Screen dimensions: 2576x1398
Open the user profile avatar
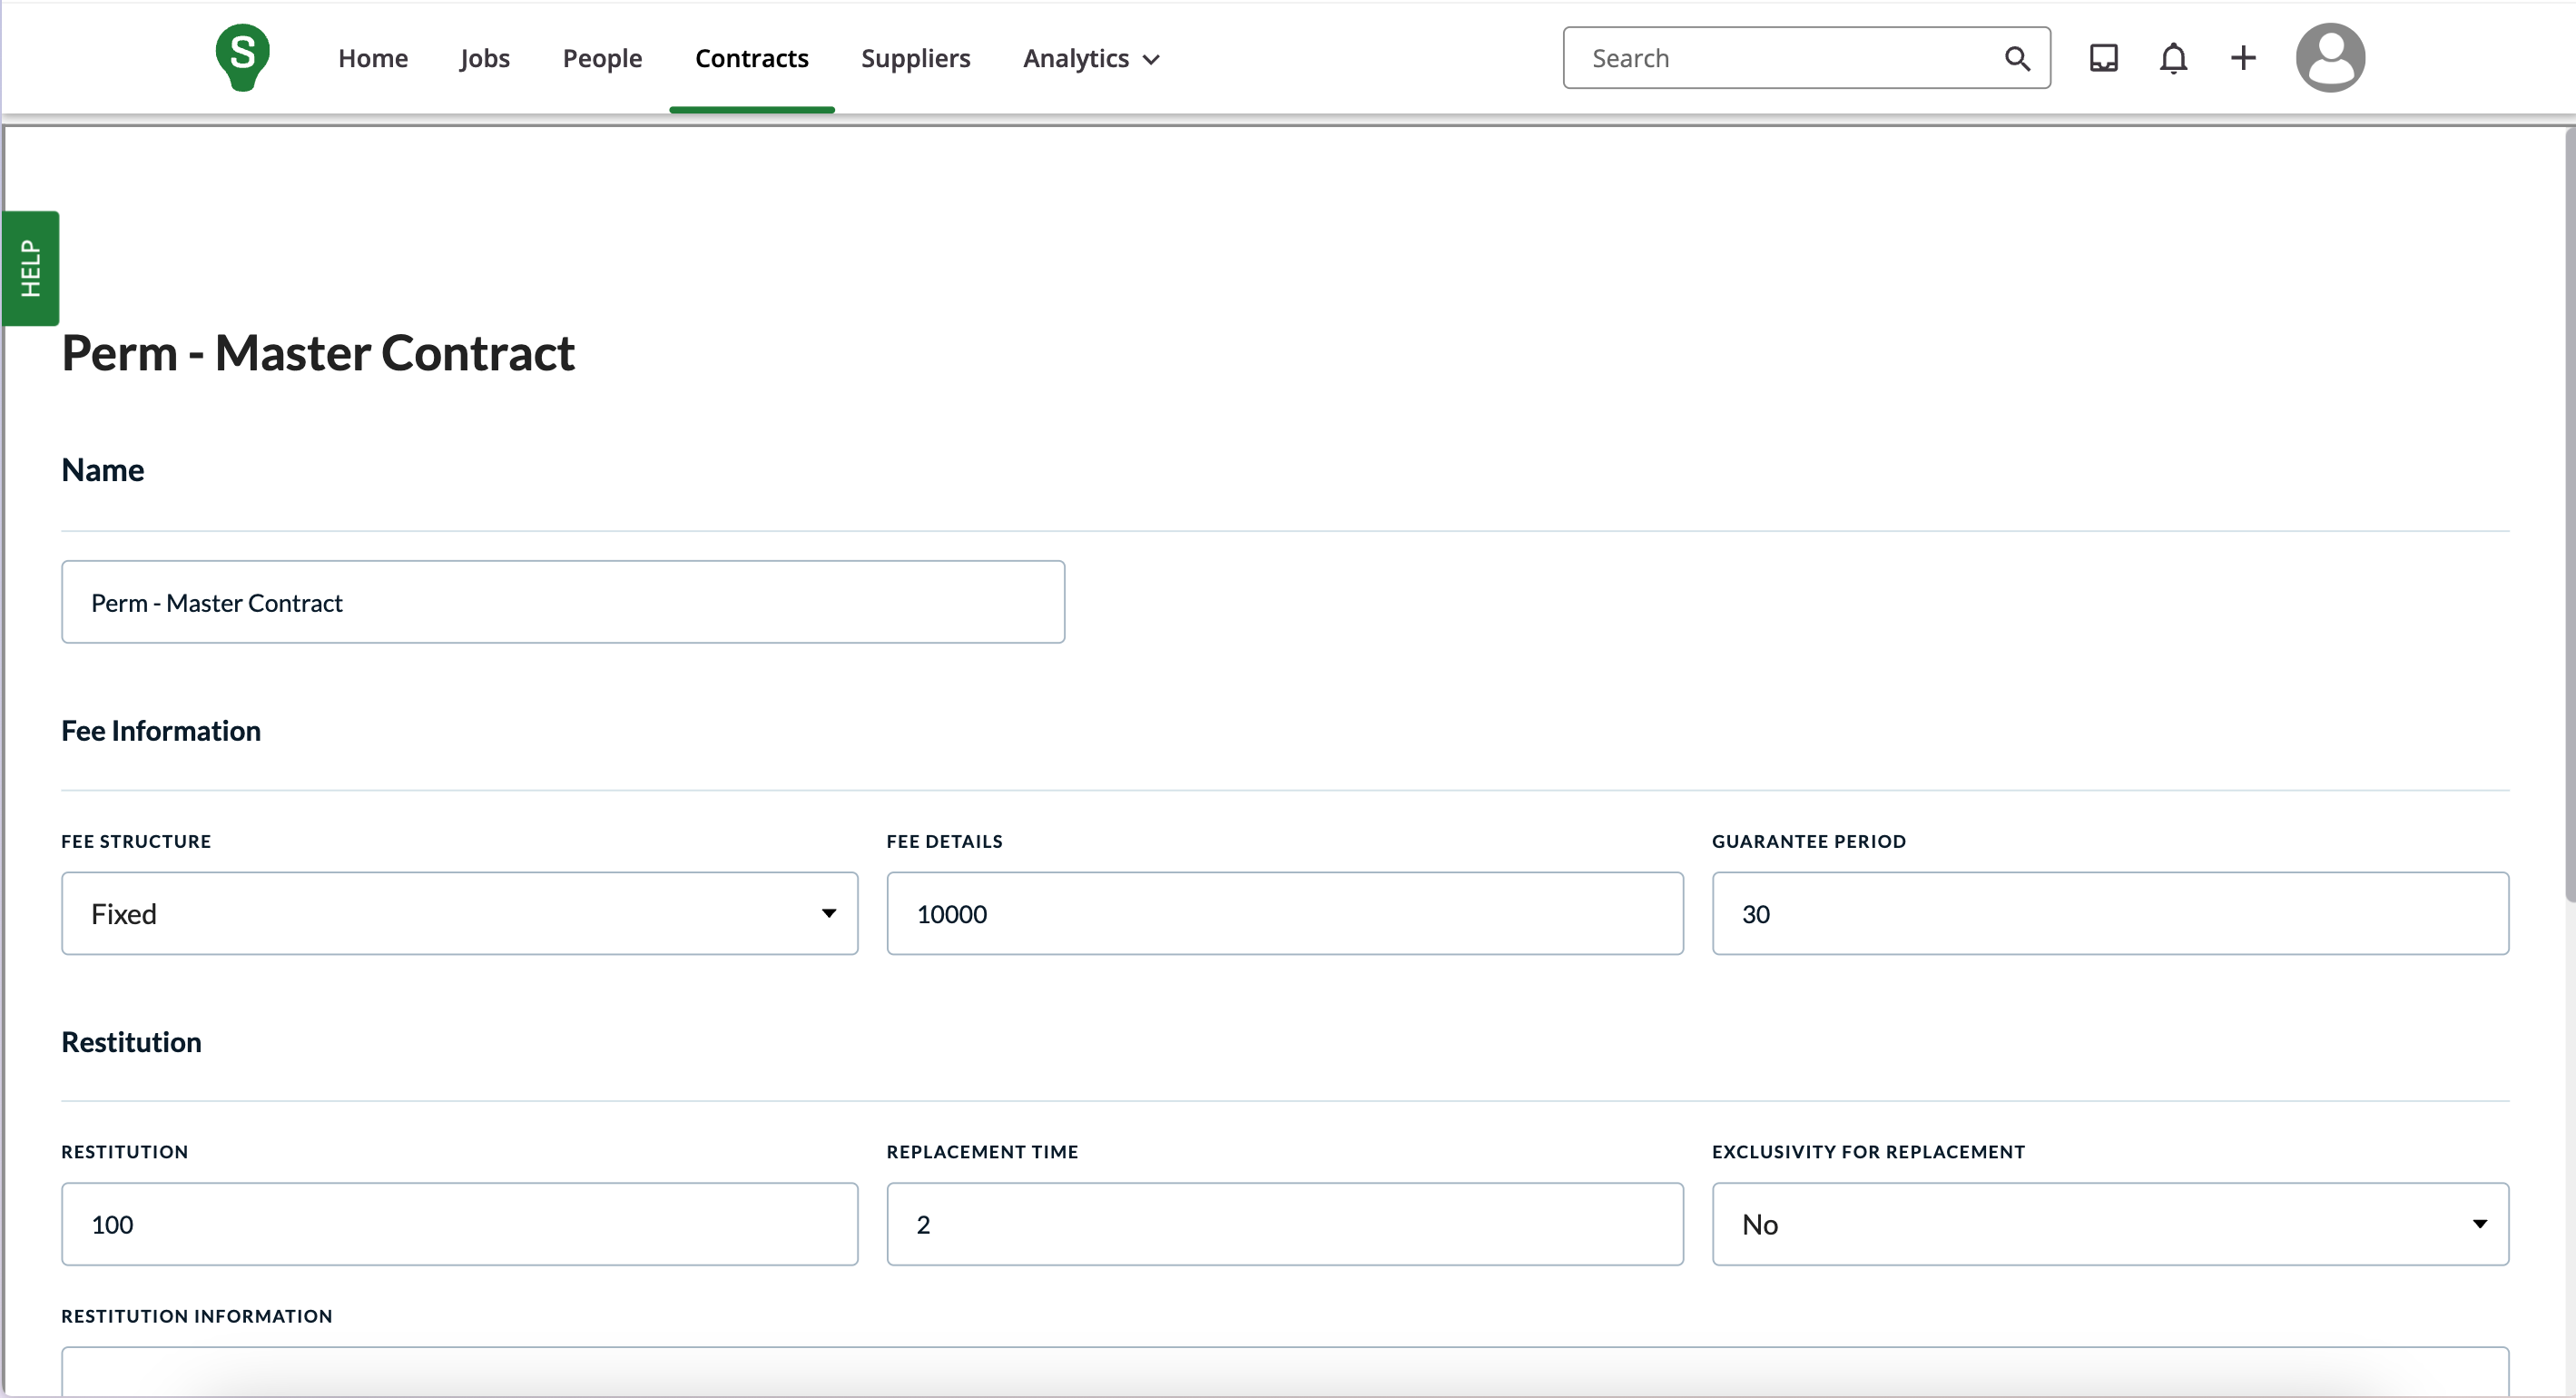[x=2329, y=58]
